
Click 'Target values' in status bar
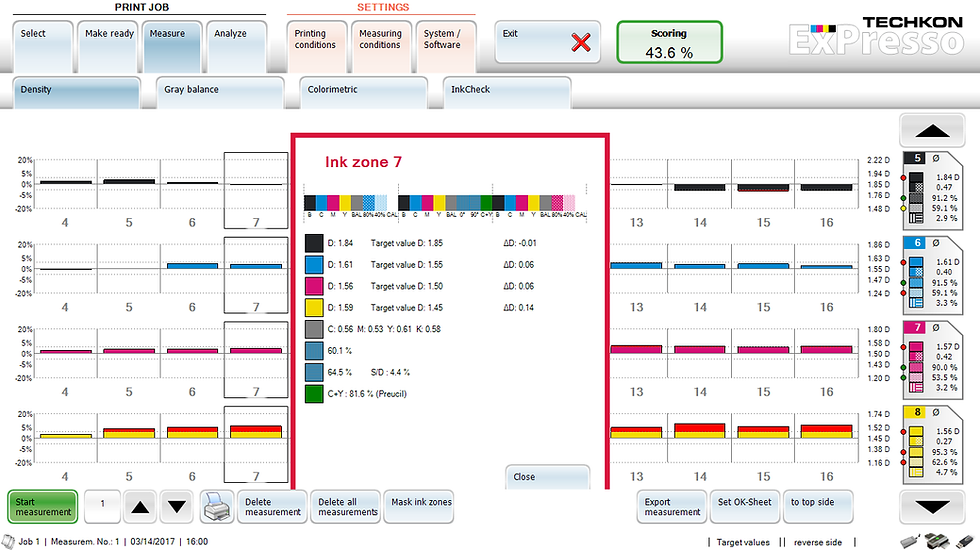[743, 542]
